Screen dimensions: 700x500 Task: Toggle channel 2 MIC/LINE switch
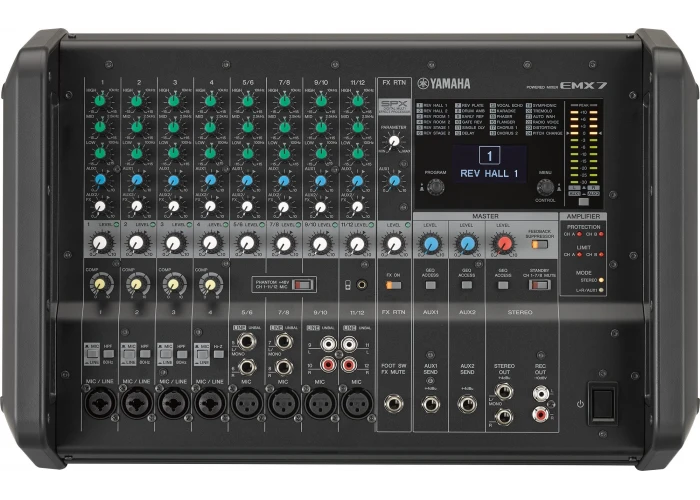(x=129, y=354)
